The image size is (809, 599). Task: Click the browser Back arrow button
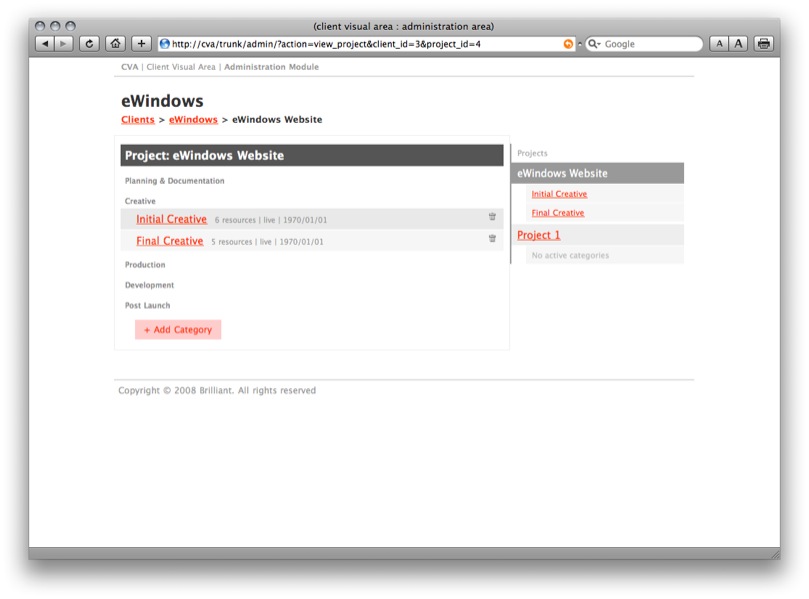45,44
